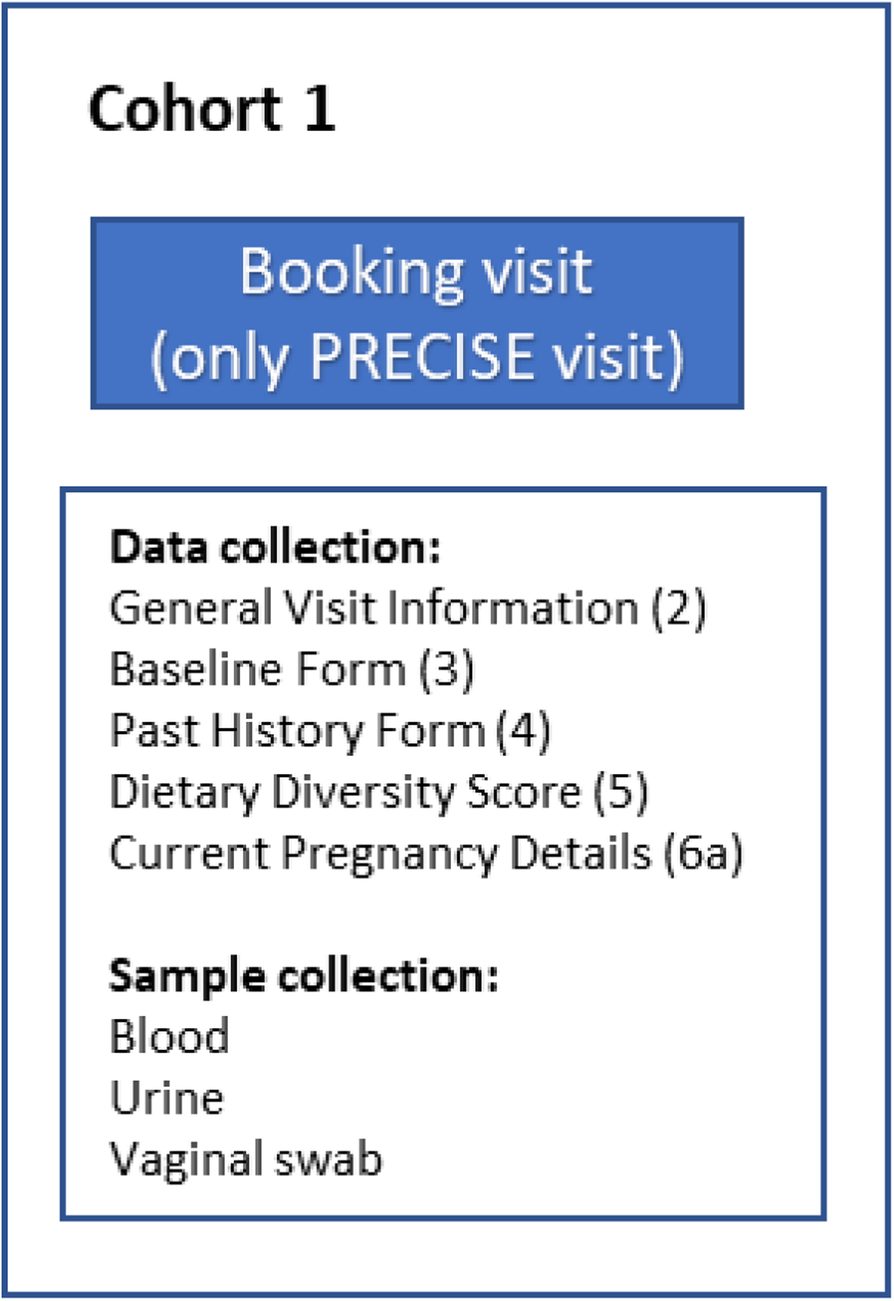This screenshot has height=1301, width=894.
Task: Select the Urine sample item
Action: click(x=167, y=1099)
